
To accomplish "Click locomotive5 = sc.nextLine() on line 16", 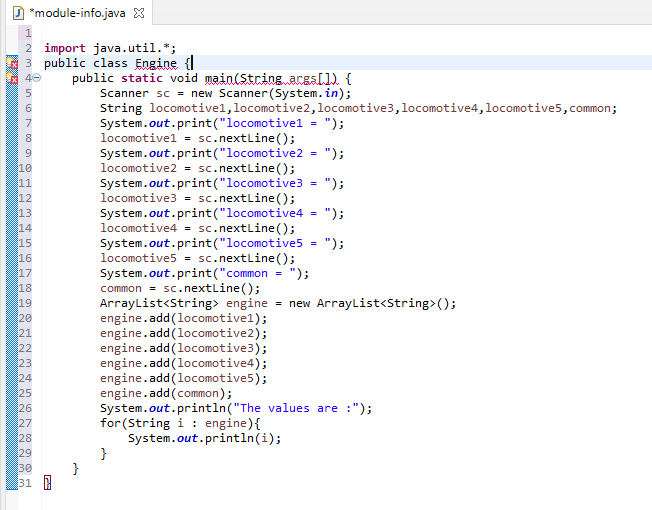I will (x=198, y=258).
